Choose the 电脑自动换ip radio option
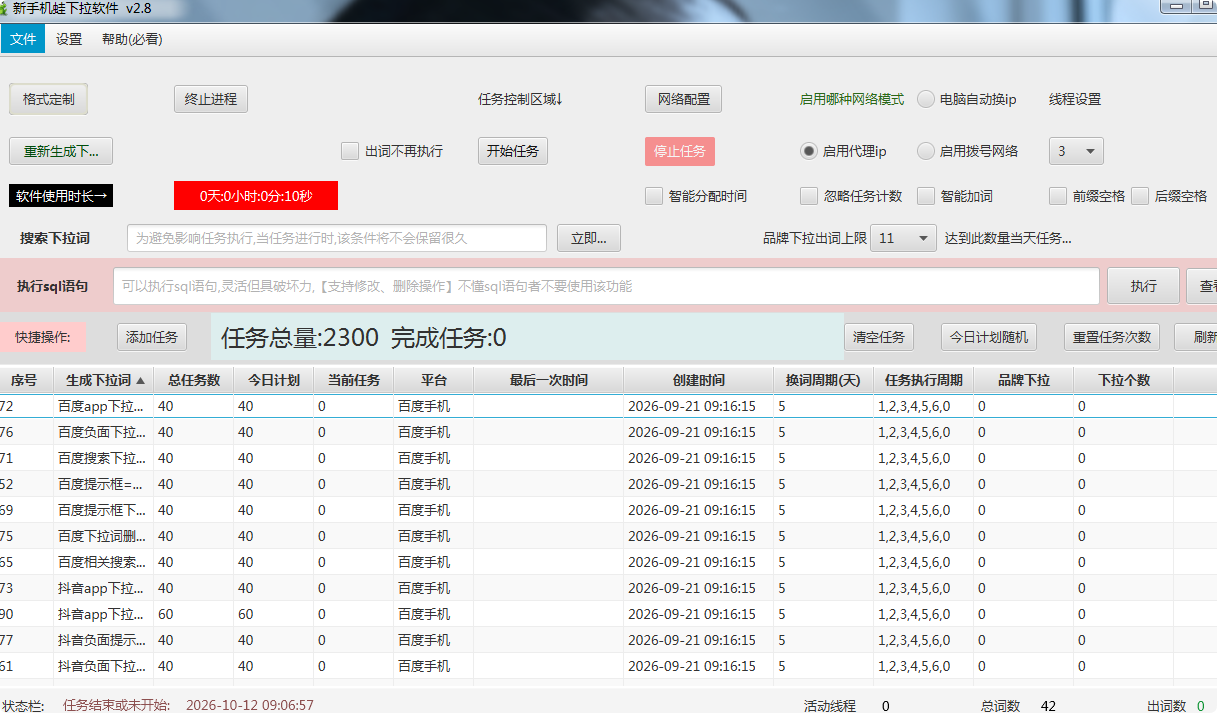The image size is (1217, 713). click(926, 99)
